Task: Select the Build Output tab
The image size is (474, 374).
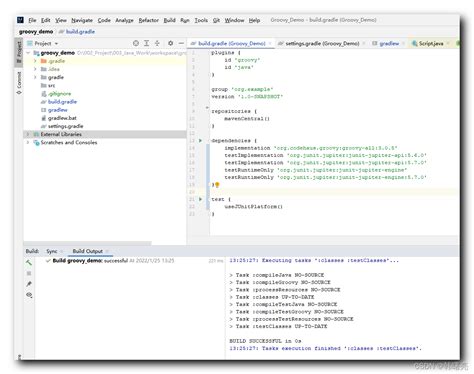Action: click(x=87, y=251)
